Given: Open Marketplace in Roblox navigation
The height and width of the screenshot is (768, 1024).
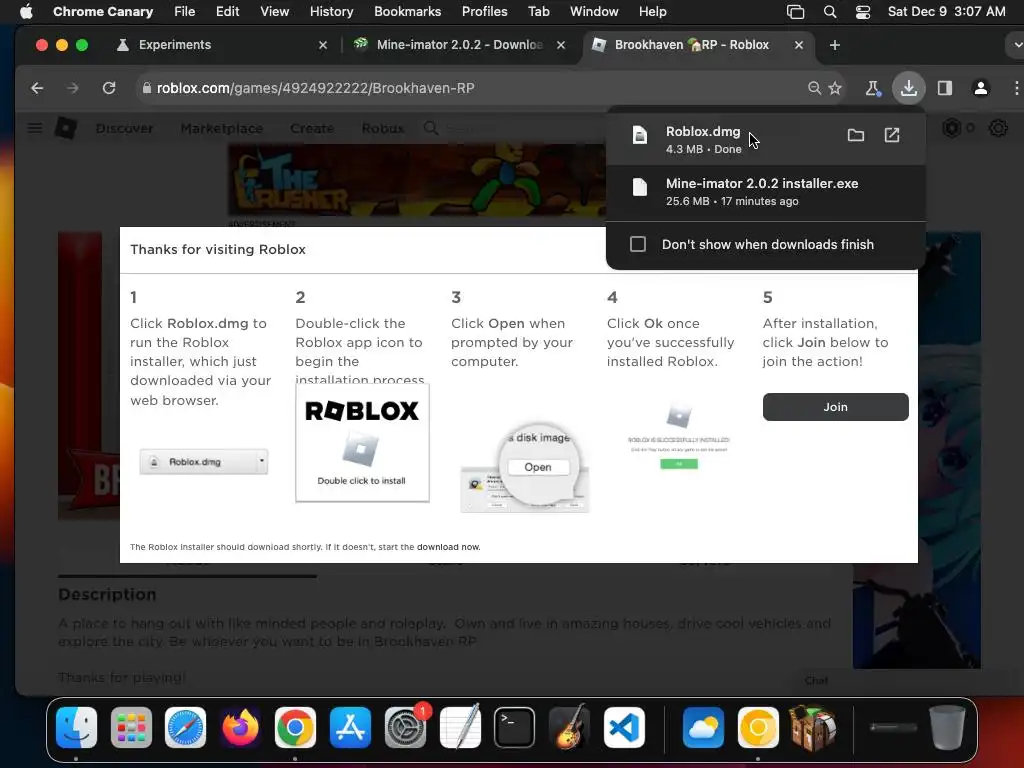Looking at the screenshot, I should tap(221, 129).
